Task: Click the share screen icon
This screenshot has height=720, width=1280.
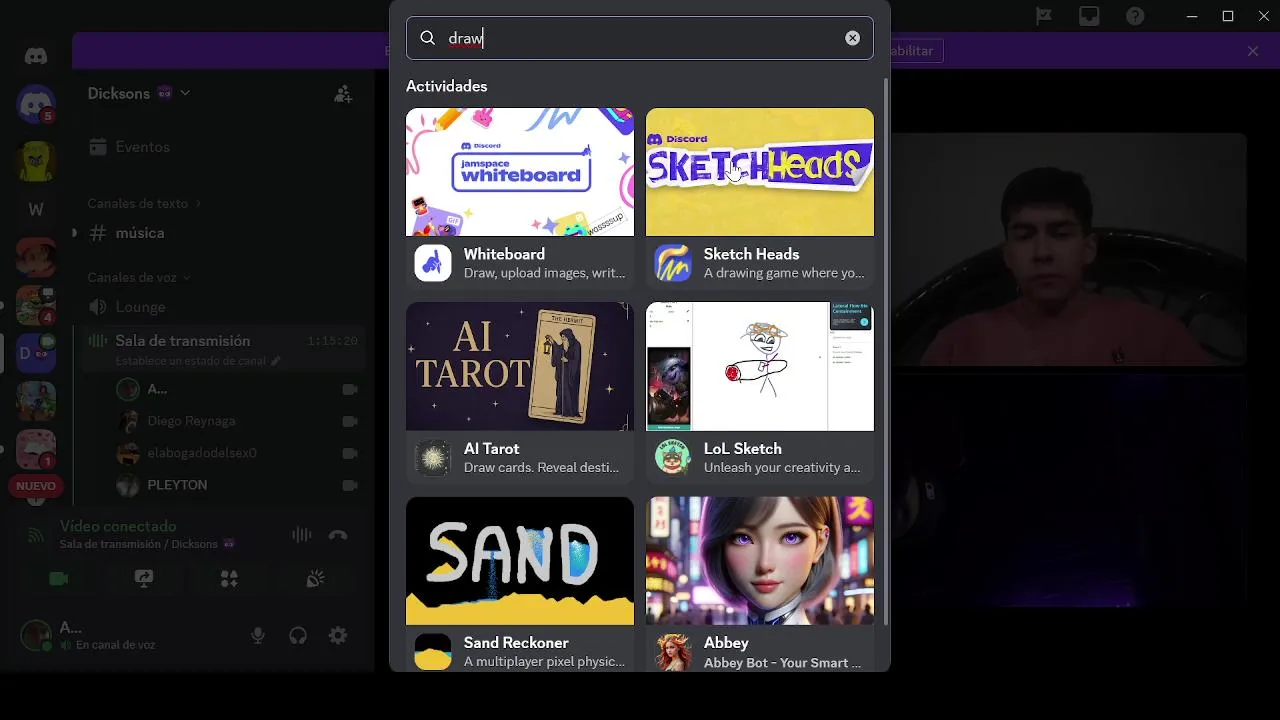Action: pyautogui.click(x=144, y=579)
